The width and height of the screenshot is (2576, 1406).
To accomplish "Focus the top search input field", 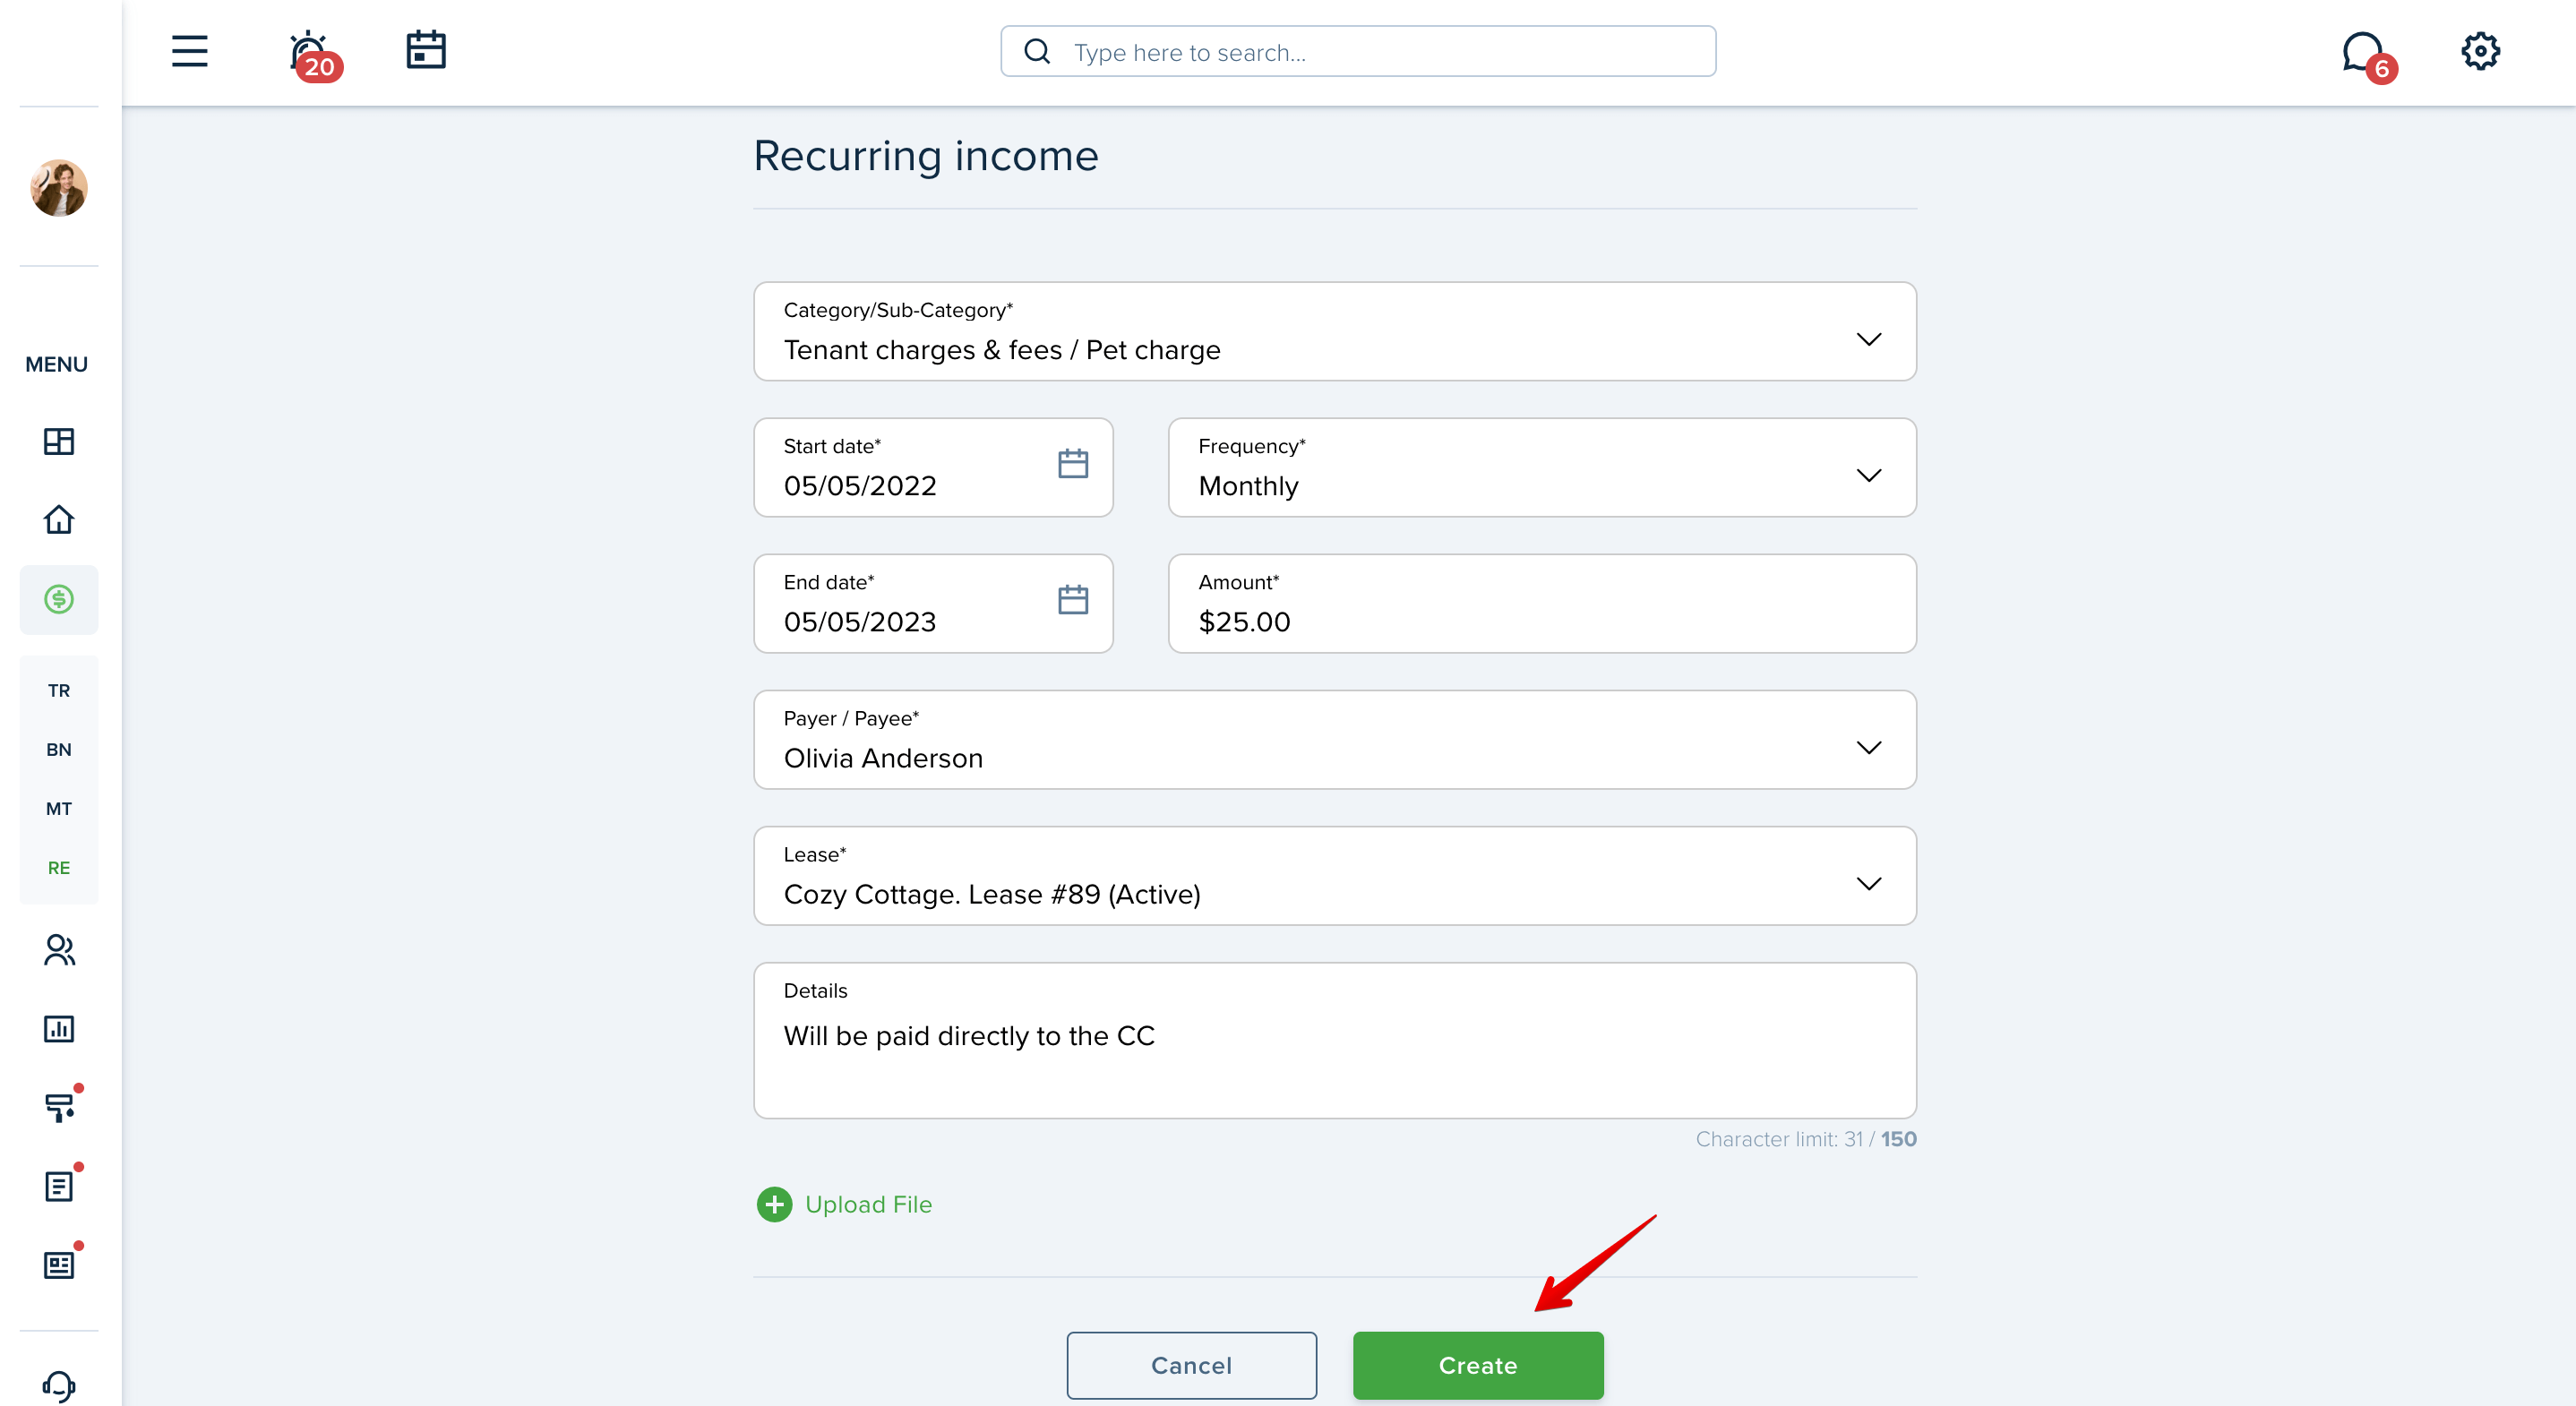I will 1358,51.
